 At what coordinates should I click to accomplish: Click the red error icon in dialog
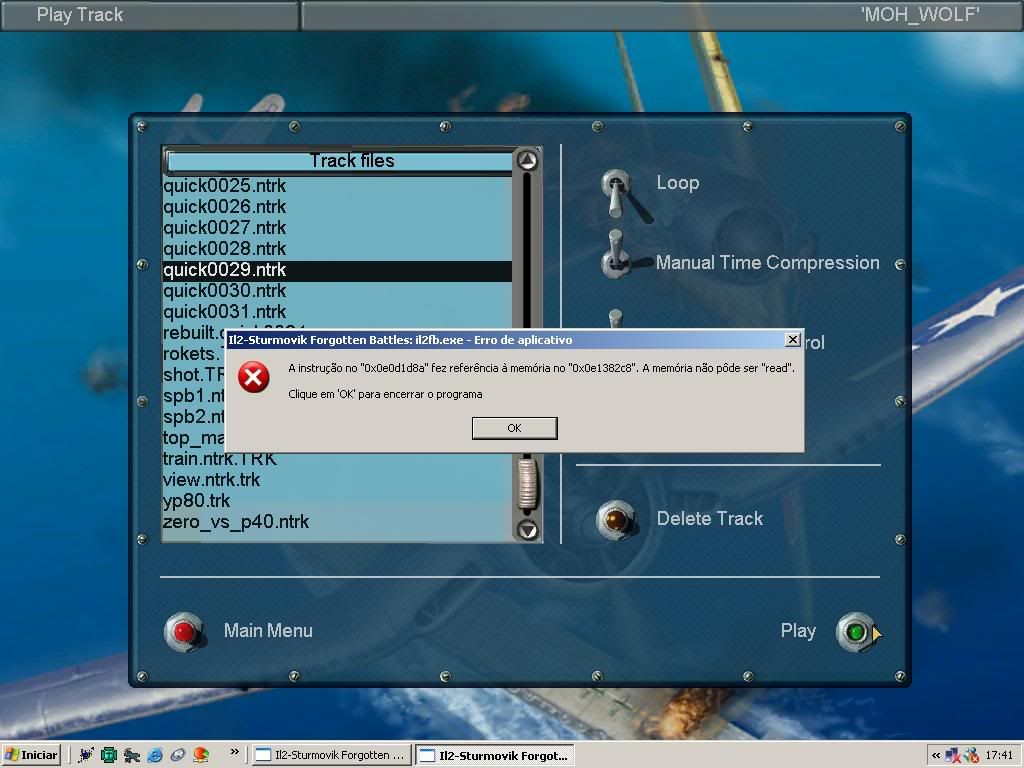pyautogui.click(x=253, y=377)
